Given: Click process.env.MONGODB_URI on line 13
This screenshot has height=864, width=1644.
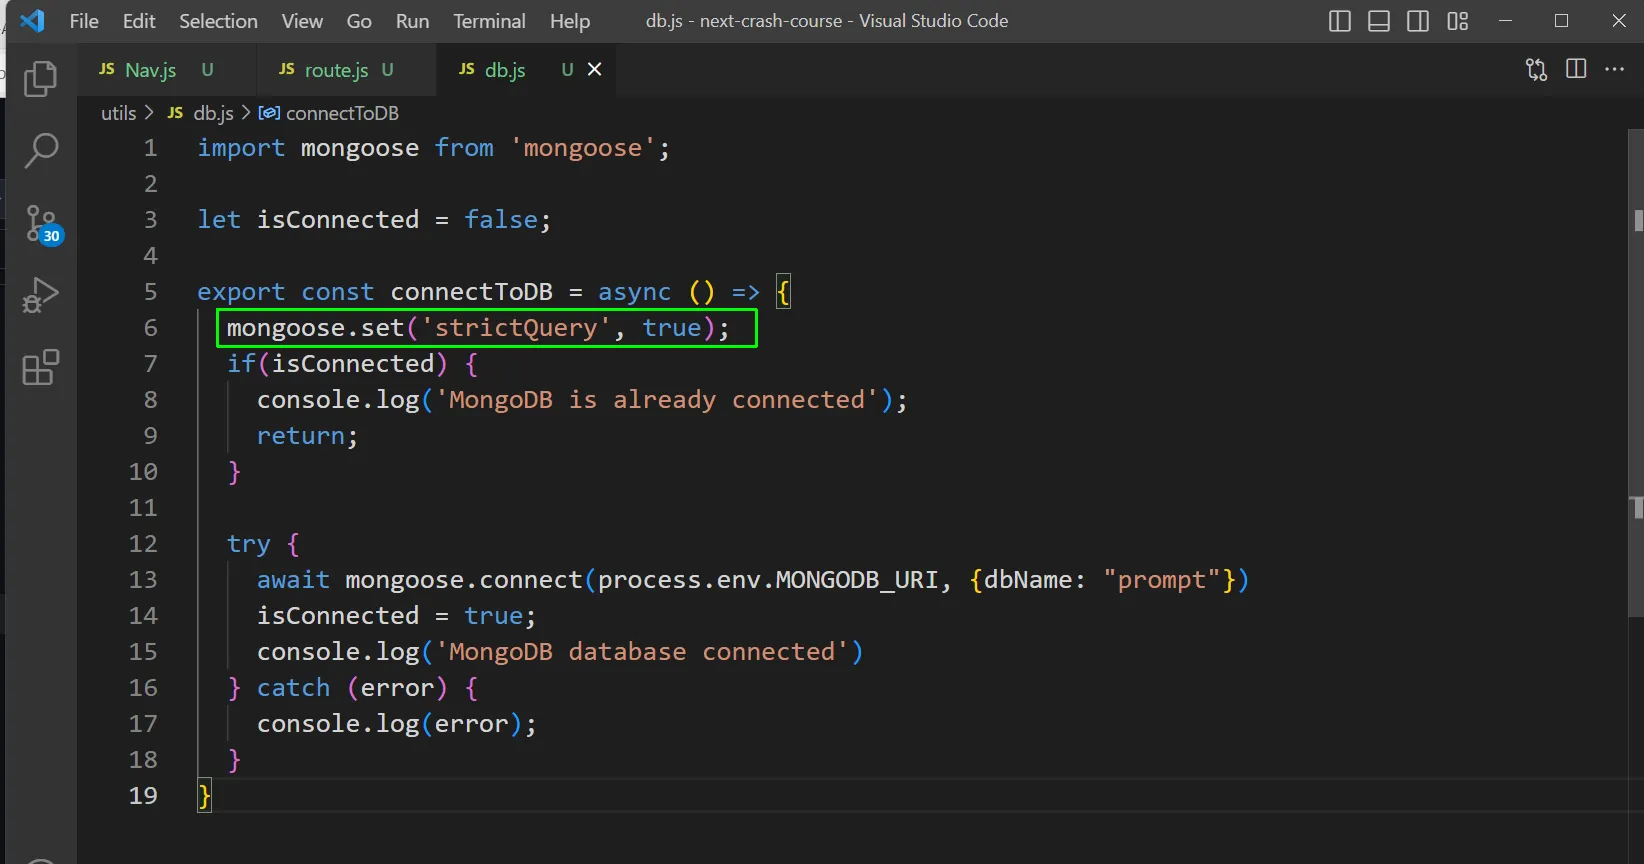Looking at the screenshot, I should [768, 580].
